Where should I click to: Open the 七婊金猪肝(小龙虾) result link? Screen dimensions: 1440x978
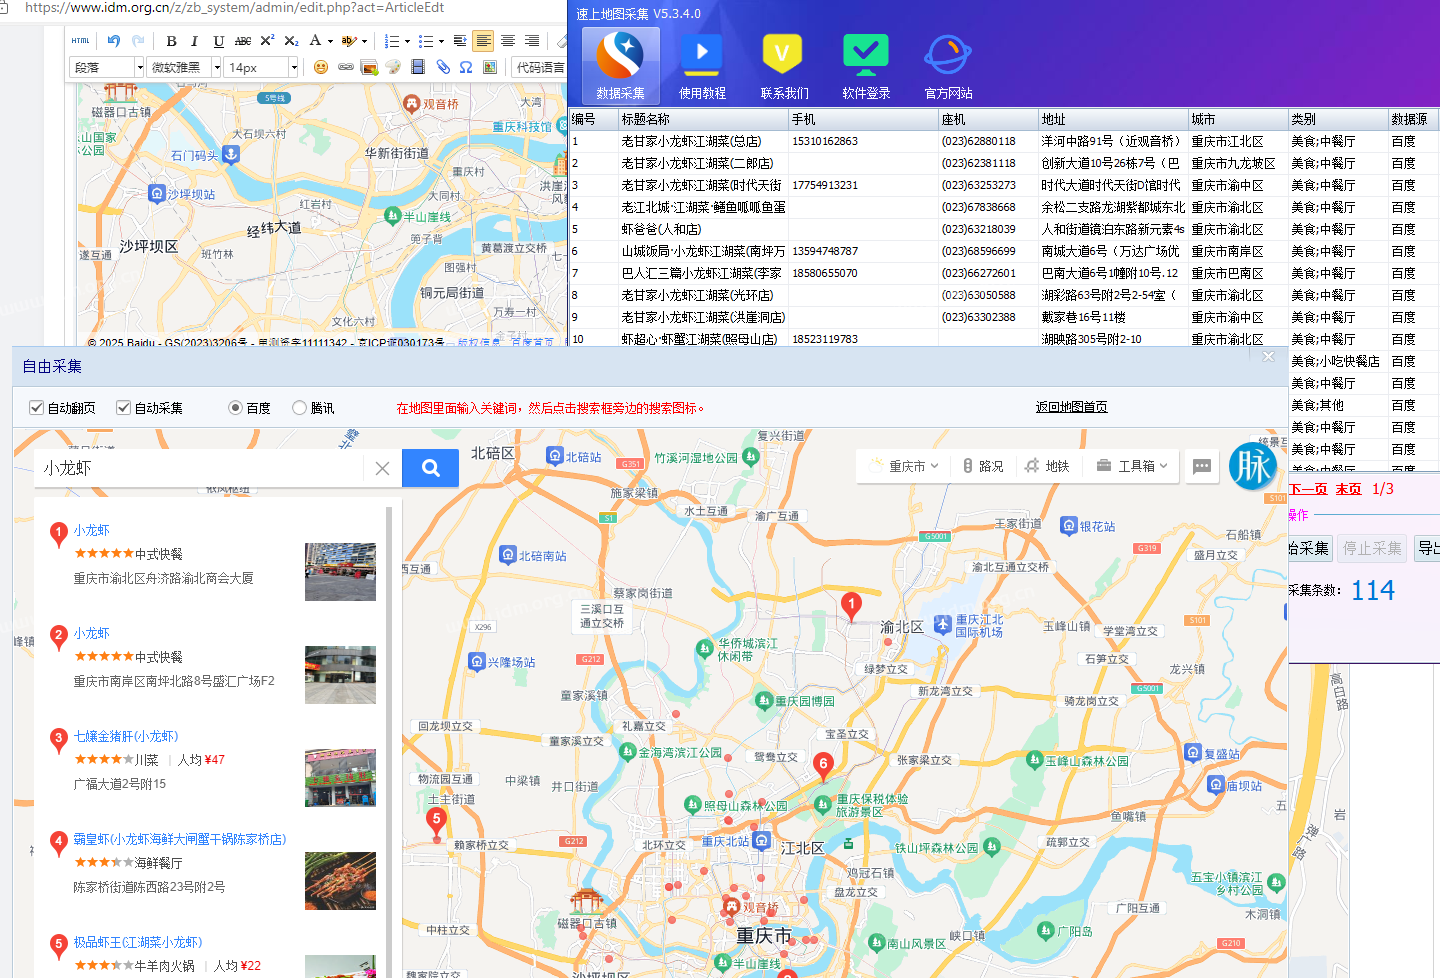point(126,736)
